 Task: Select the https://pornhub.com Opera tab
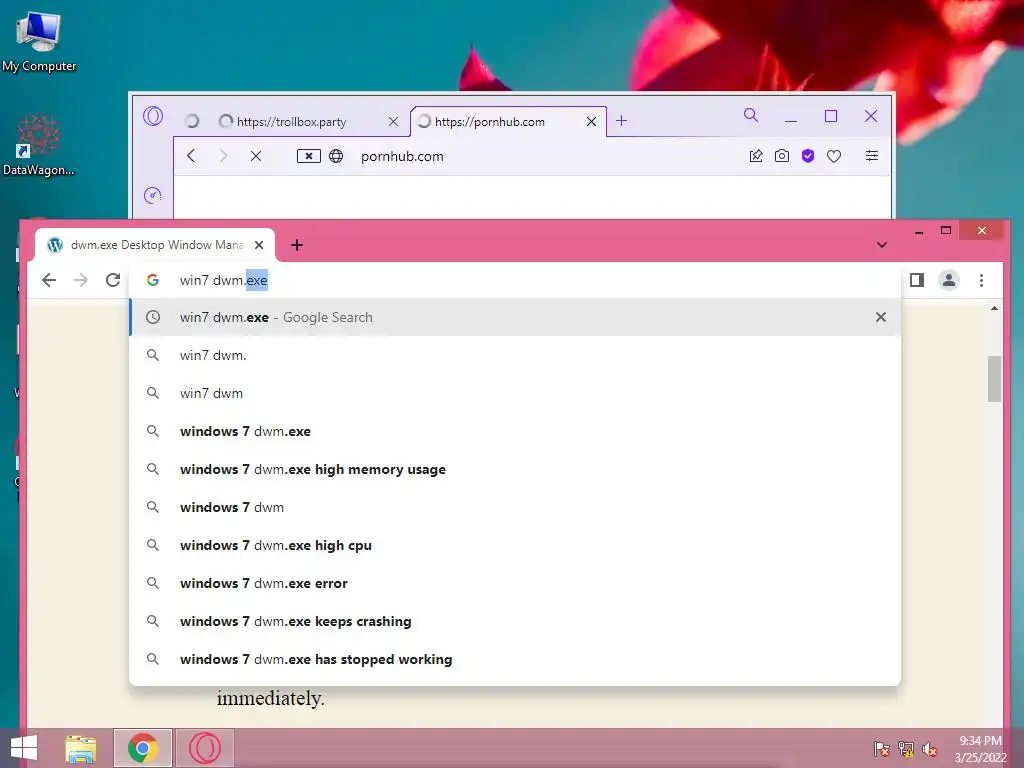coord(507,121)
